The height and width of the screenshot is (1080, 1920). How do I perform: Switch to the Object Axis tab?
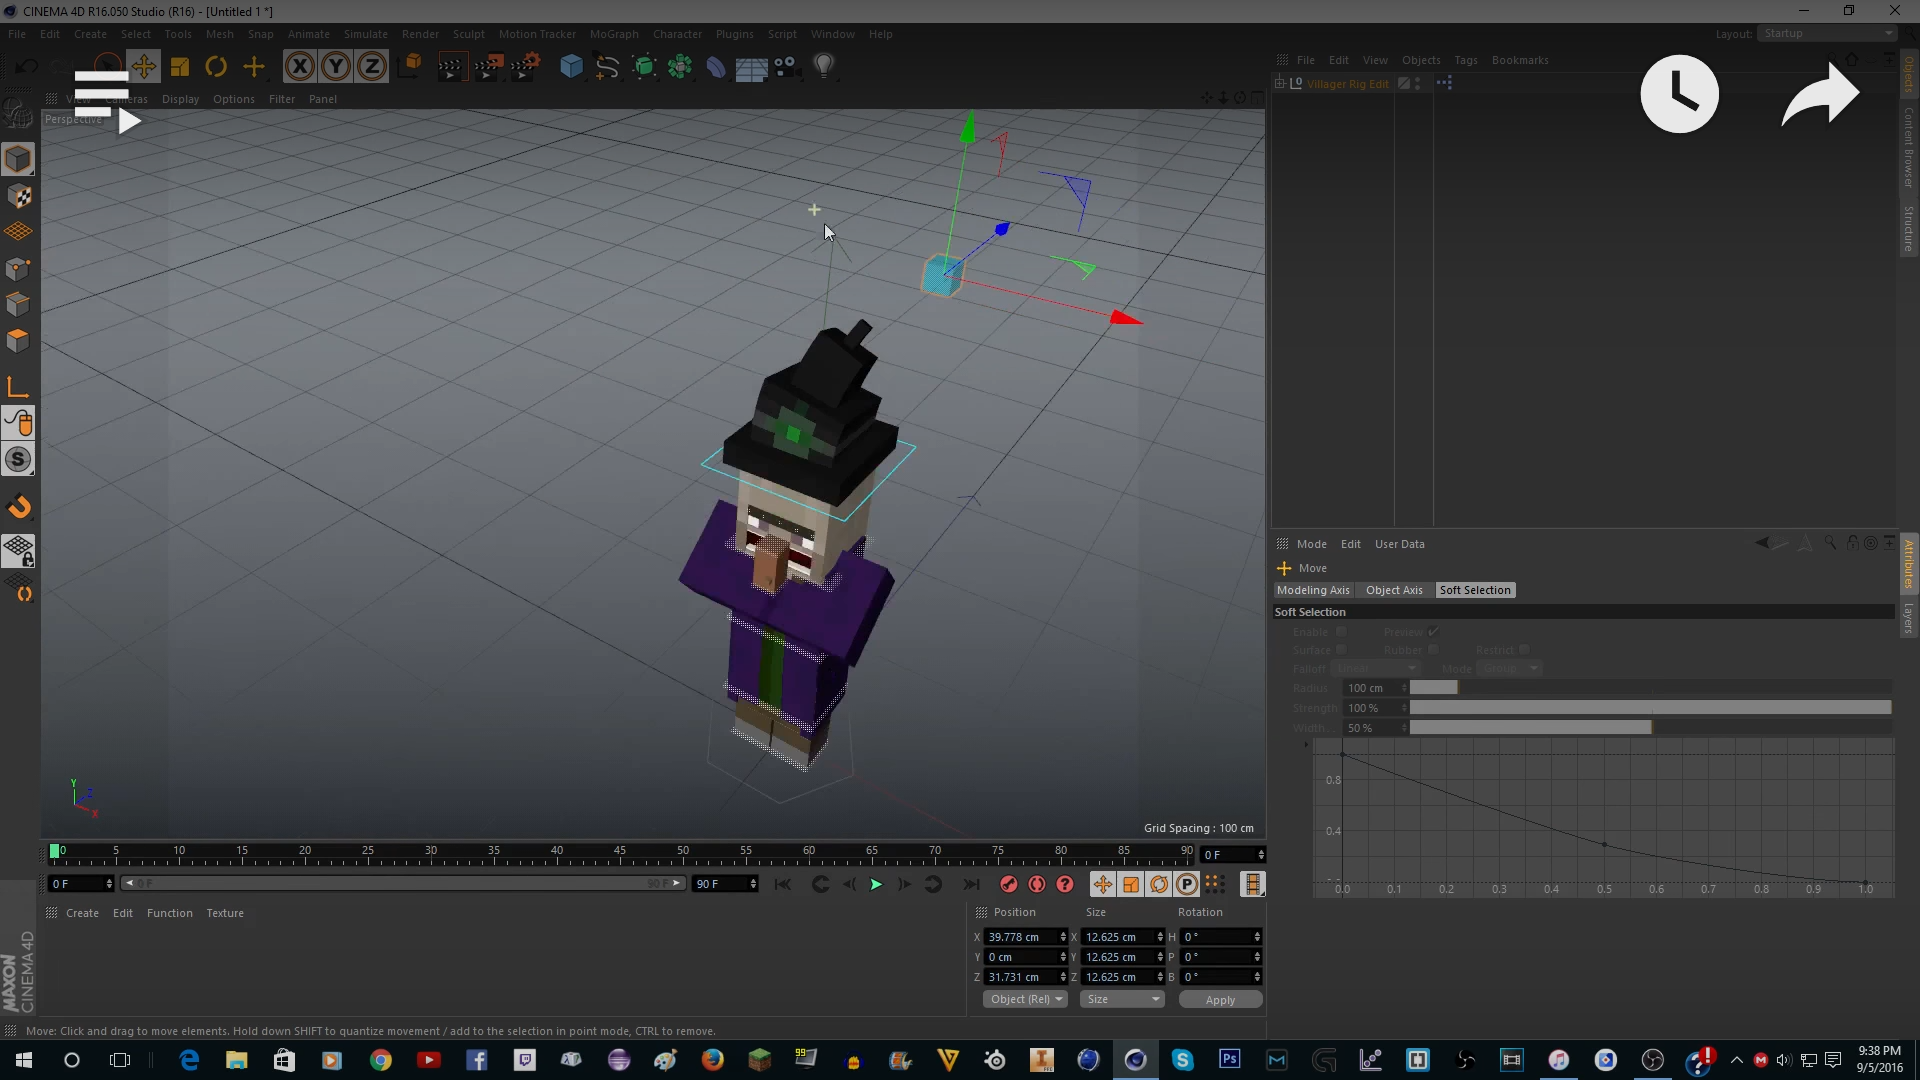(x=1394, y=590)
